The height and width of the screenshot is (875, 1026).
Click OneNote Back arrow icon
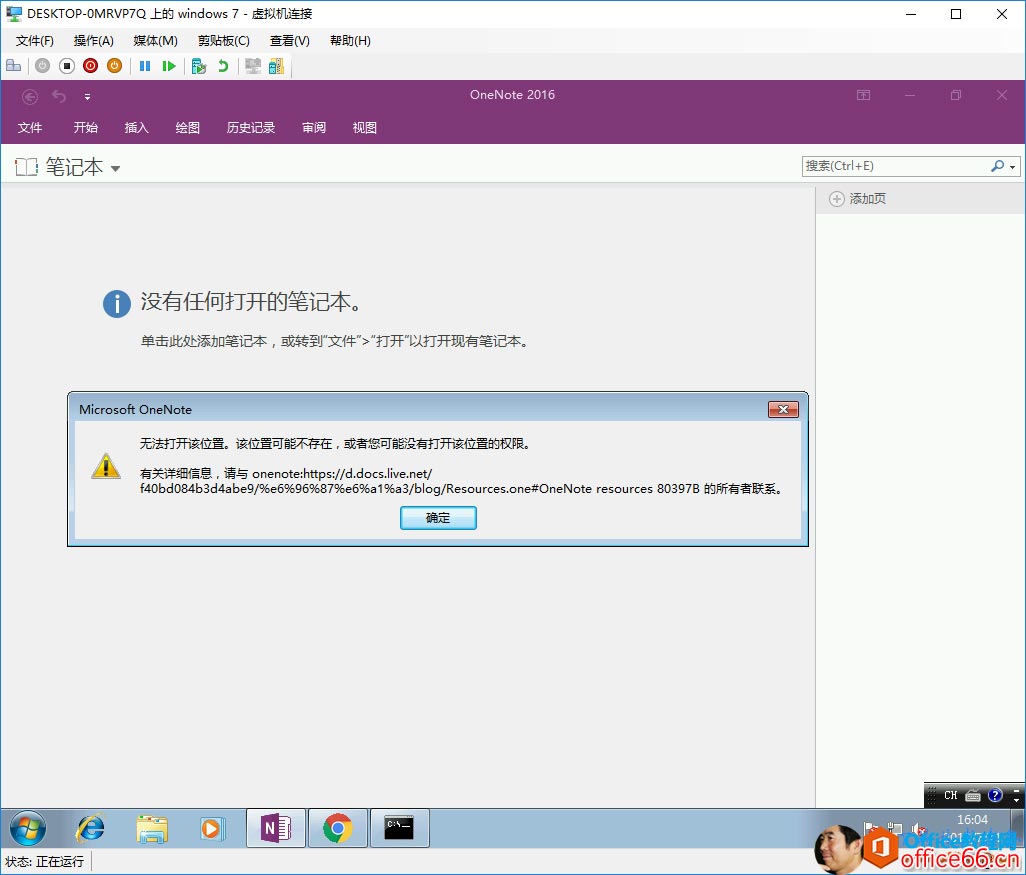(30, 97)
